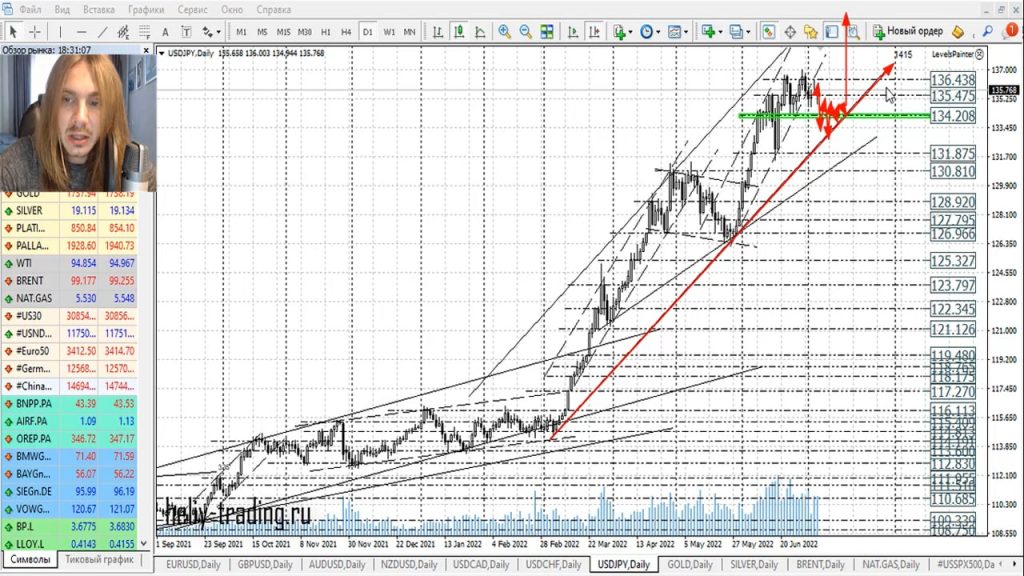
Task: Open the USDJPY chart title dropdown
Action: (163, 52)
